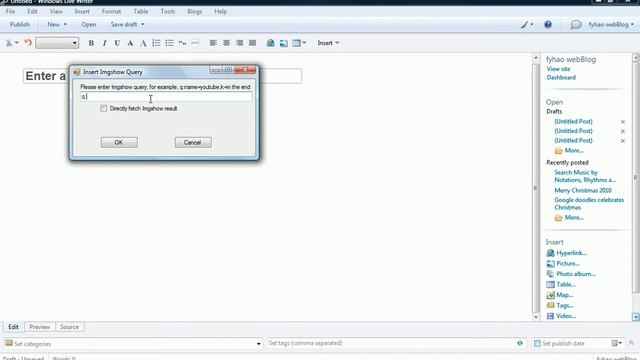
Task: Click the undo arrow icon
Action: click(x=28, y=42)
